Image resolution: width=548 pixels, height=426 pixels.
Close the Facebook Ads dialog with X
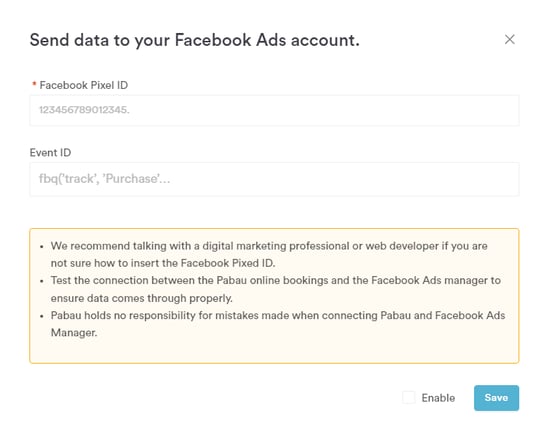coord(510,39)
